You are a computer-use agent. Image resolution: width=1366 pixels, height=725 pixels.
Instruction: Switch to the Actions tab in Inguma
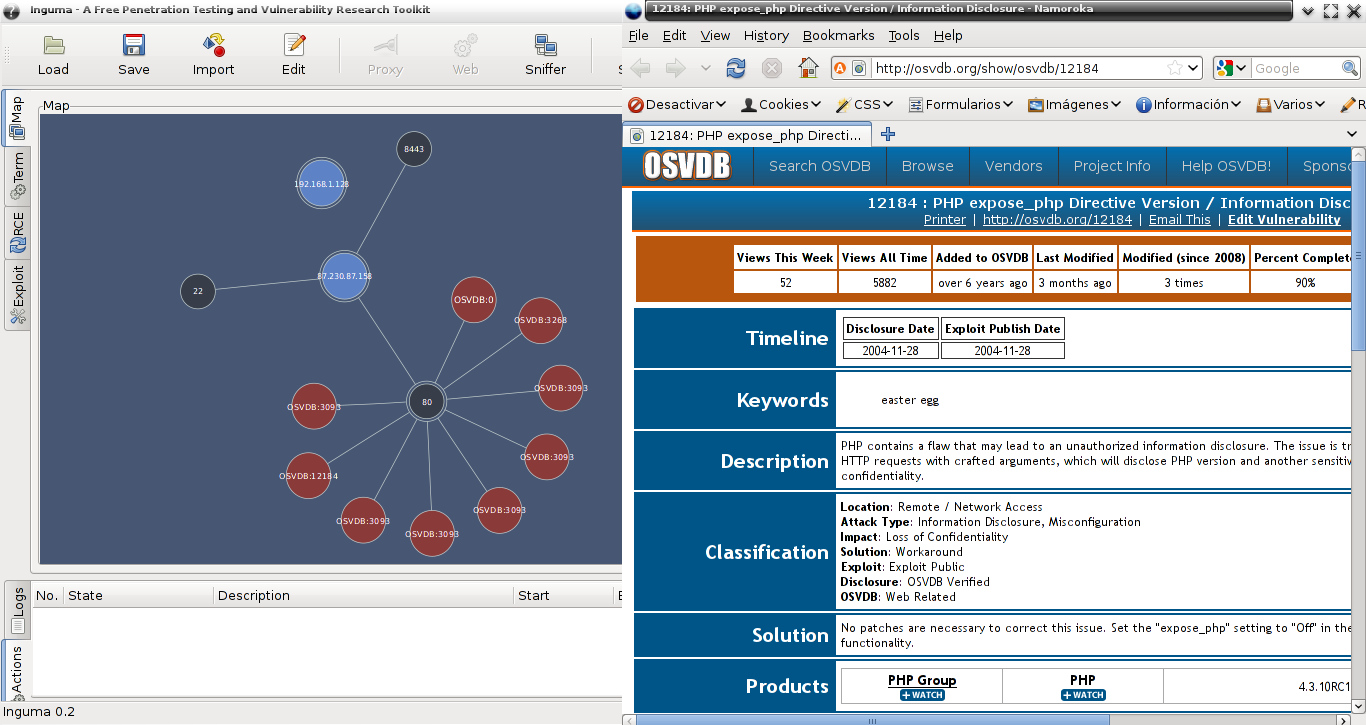[17, 670]
